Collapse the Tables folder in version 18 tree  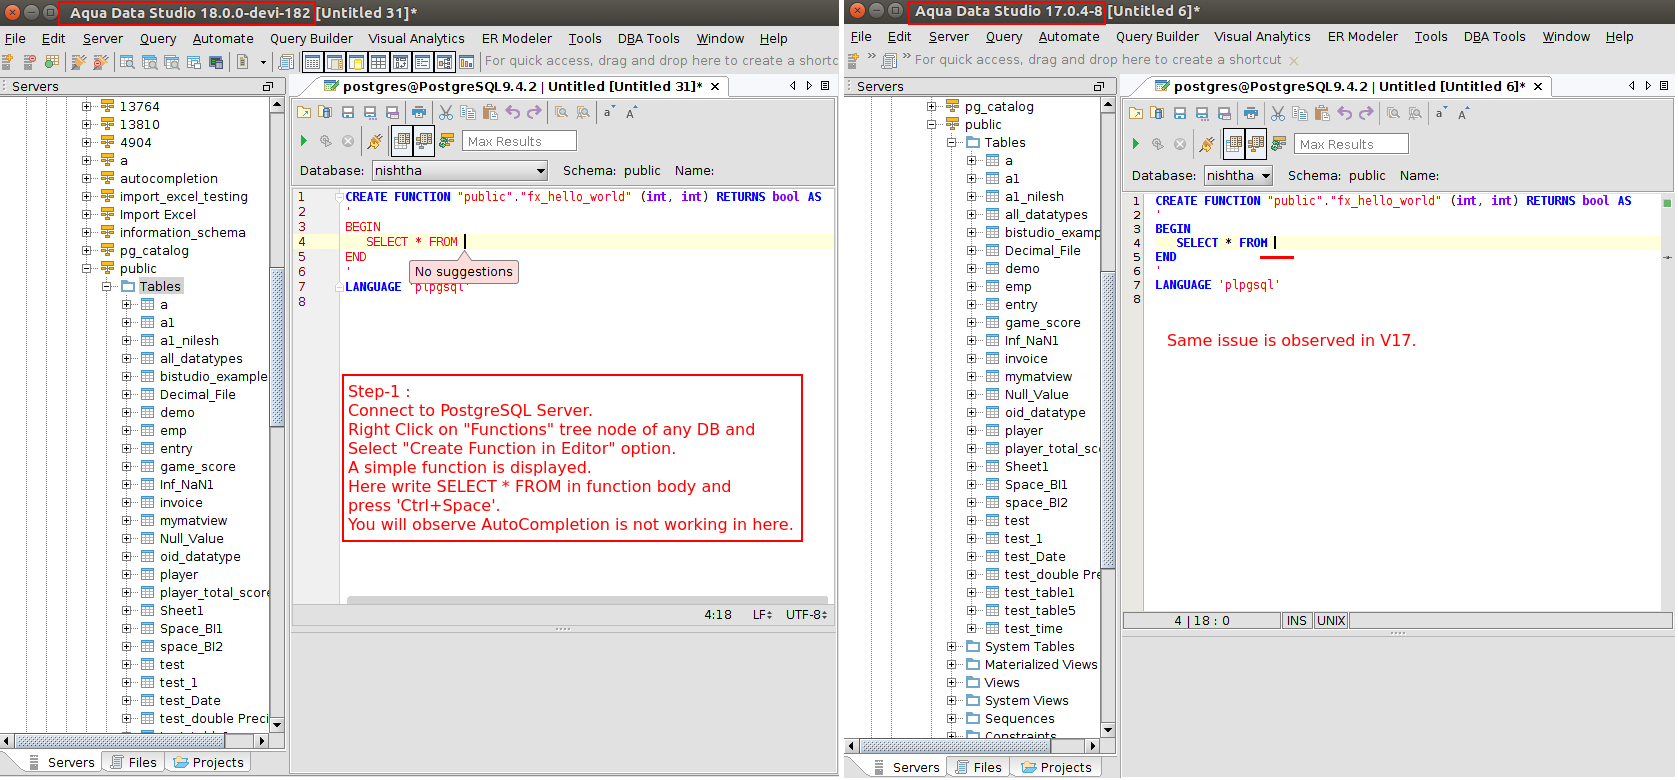click(x=107, y=287)
